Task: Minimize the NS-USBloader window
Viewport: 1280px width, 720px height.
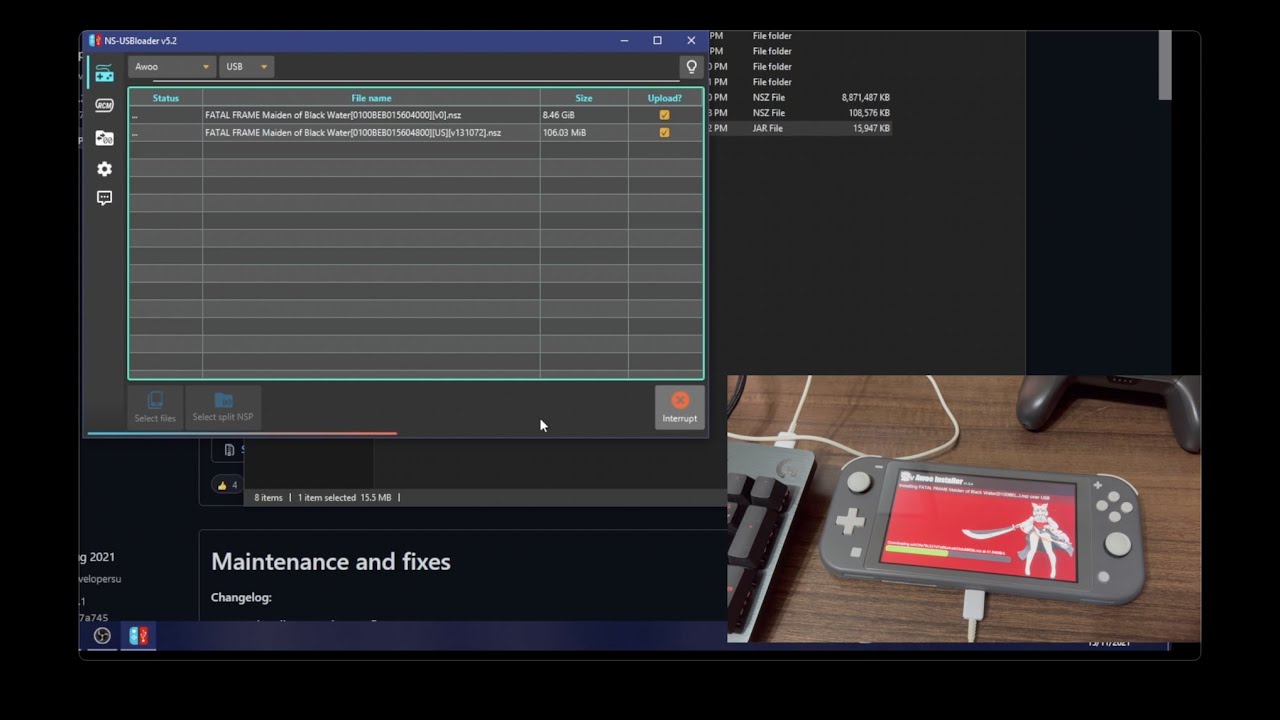Action: (624, 41)
